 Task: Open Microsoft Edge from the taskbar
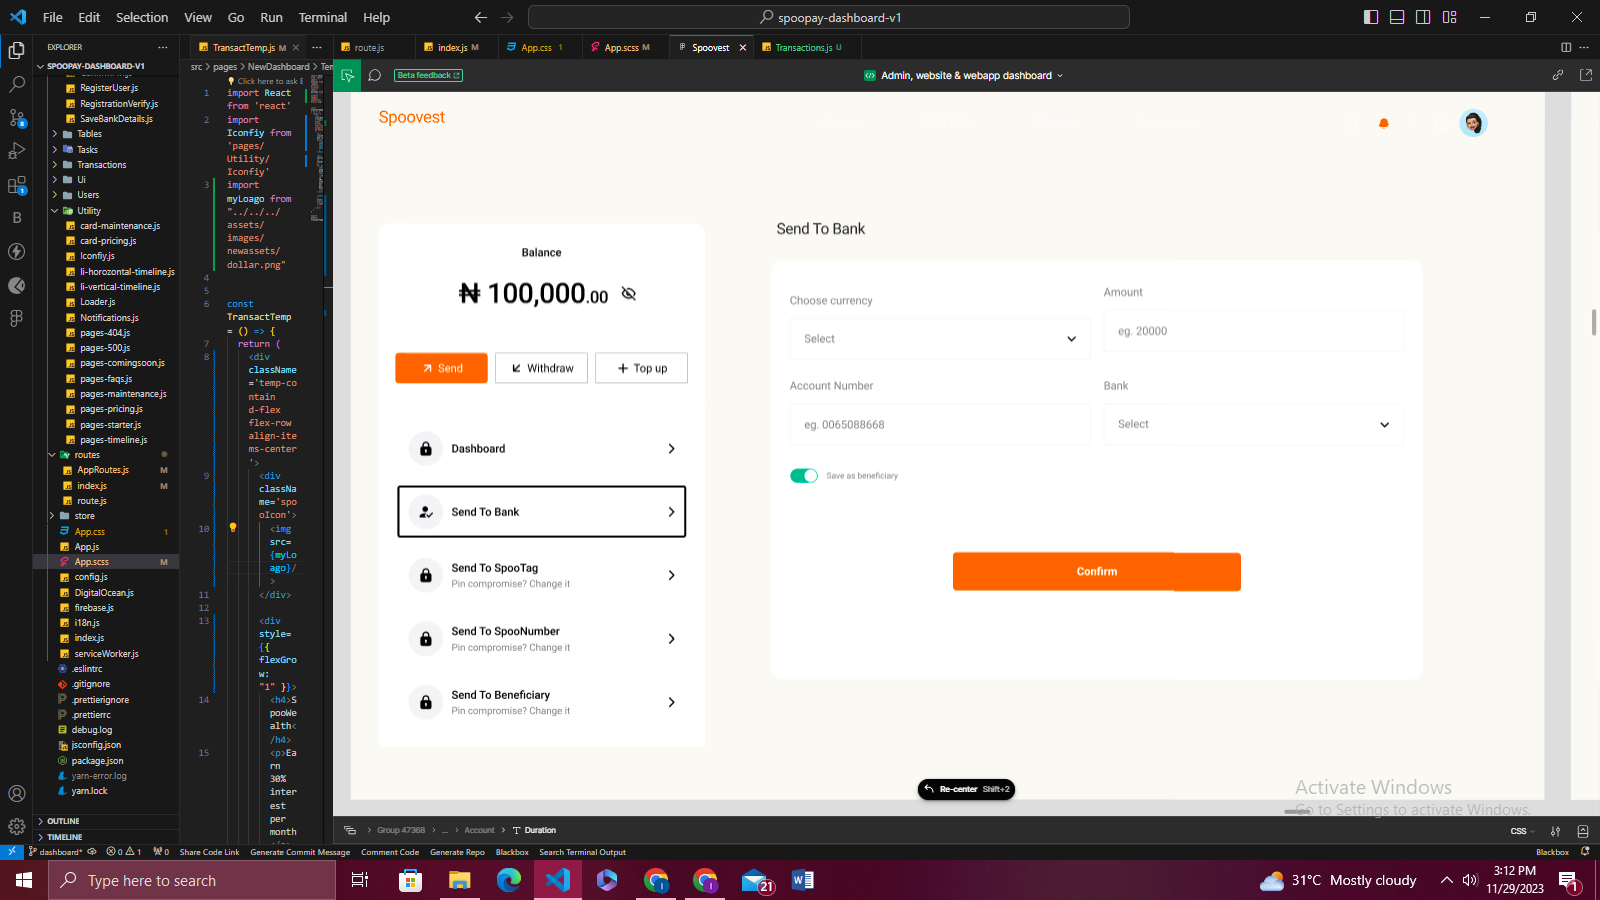tap(509, 880)
